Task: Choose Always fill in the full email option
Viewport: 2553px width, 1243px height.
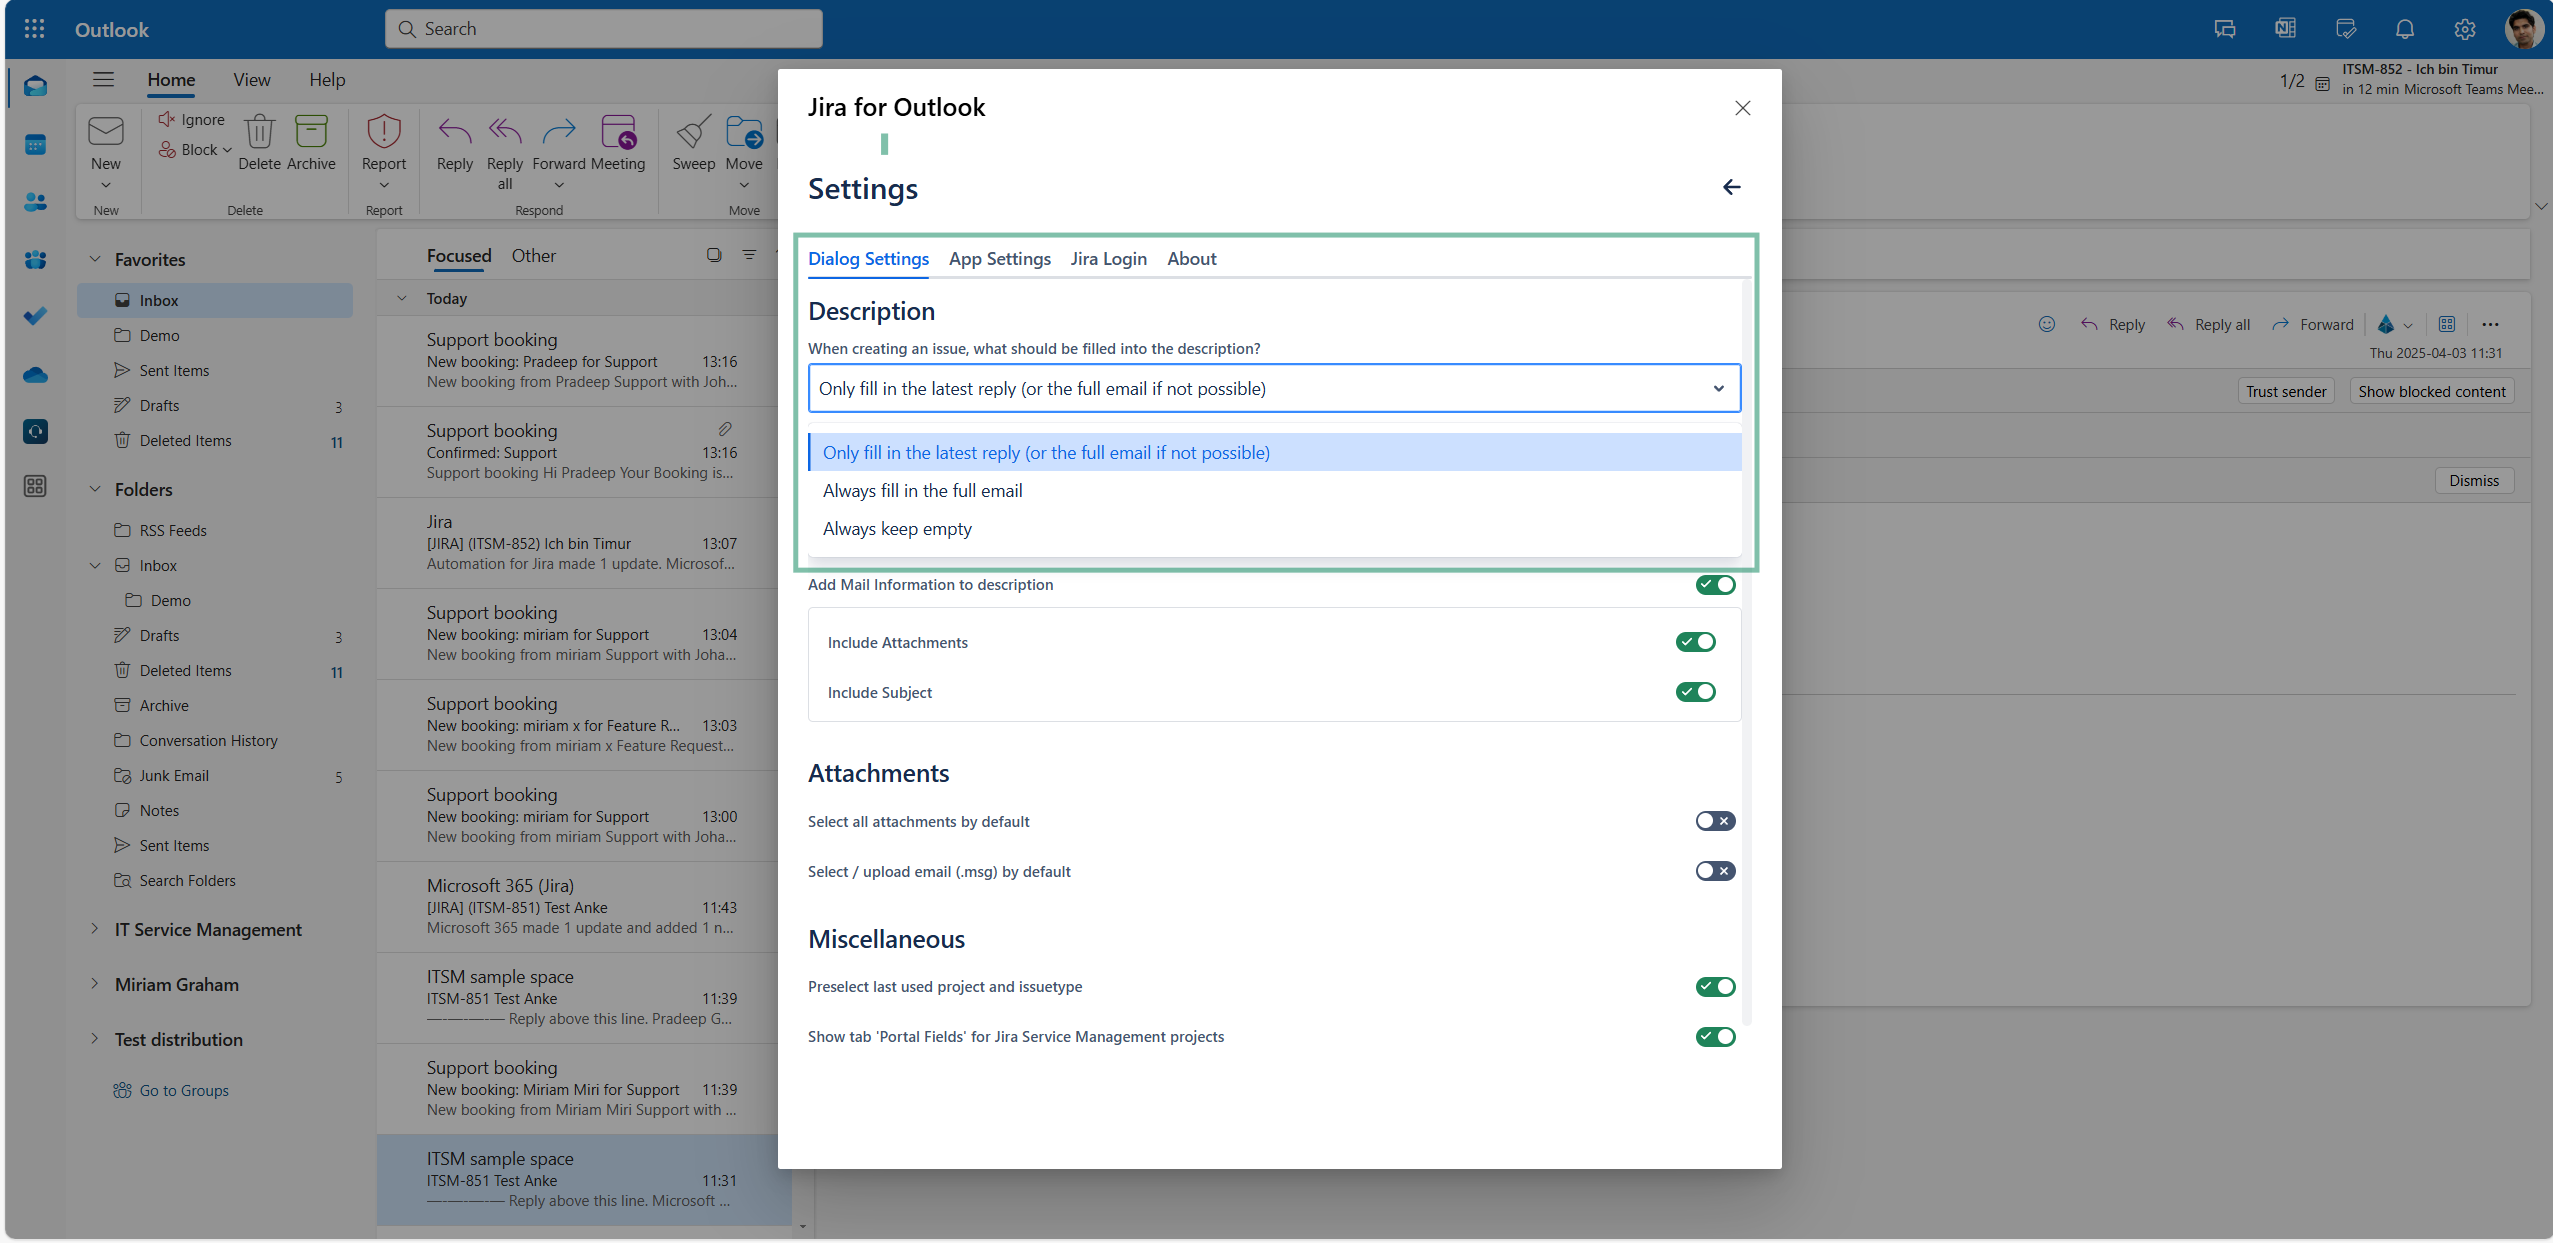Action: click(x=922, y=490)
